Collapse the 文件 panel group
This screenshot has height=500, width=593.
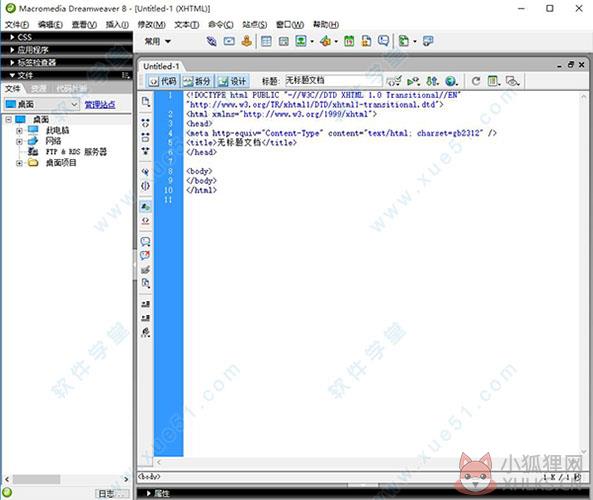[x=12, y=75]
